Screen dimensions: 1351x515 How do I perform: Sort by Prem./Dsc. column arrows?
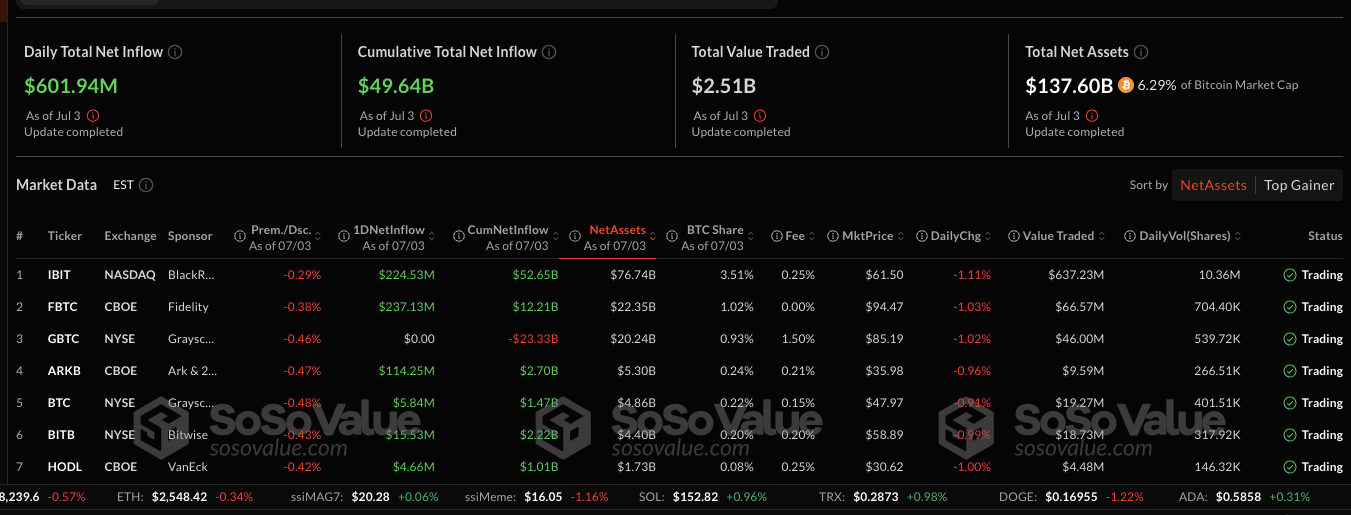pos(317,236)
